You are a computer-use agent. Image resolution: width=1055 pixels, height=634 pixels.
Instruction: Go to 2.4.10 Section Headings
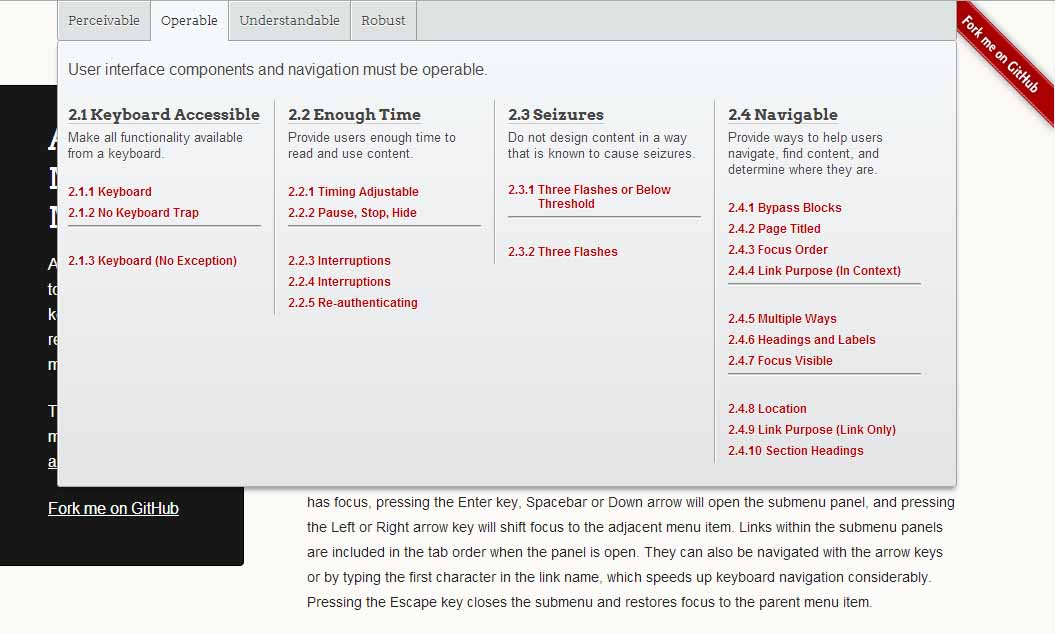click(795, 451)
